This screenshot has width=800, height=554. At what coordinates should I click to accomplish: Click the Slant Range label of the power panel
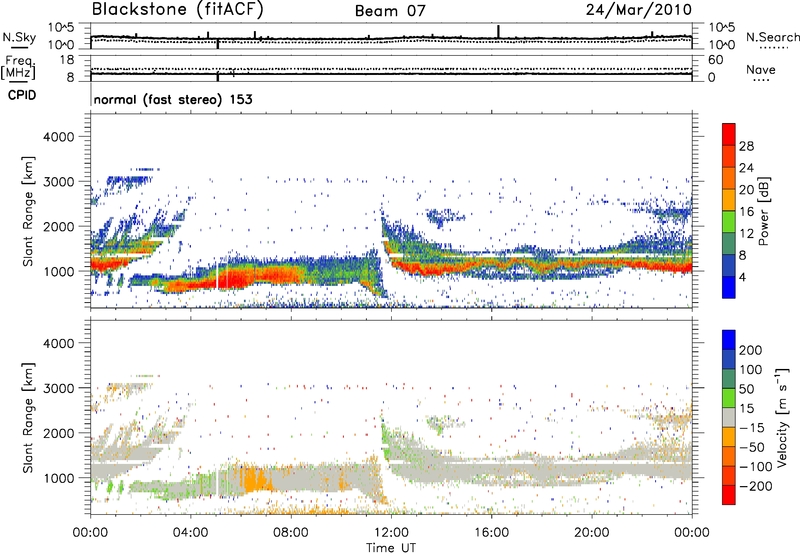tap(28, 211)
